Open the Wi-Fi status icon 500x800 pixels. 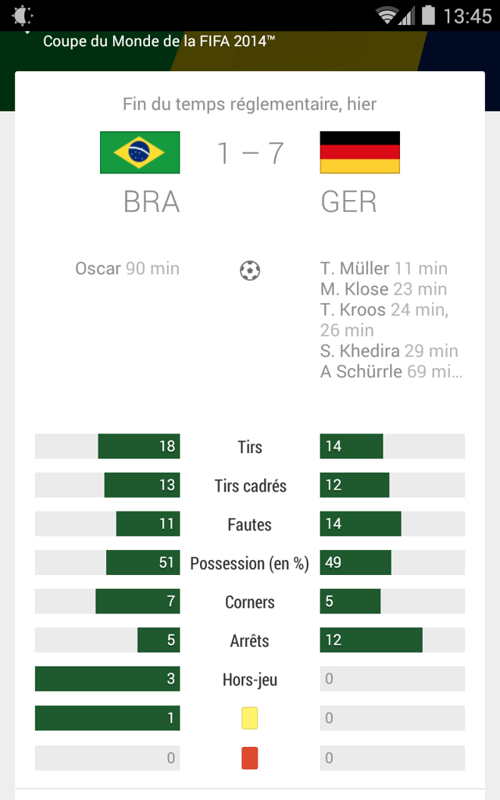(386, 15)
